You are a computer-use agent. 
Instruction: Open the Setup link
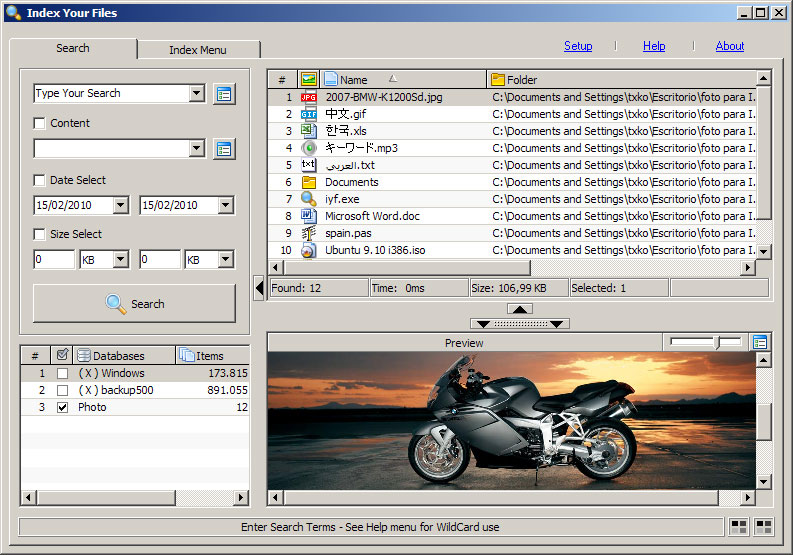[578, 46]
